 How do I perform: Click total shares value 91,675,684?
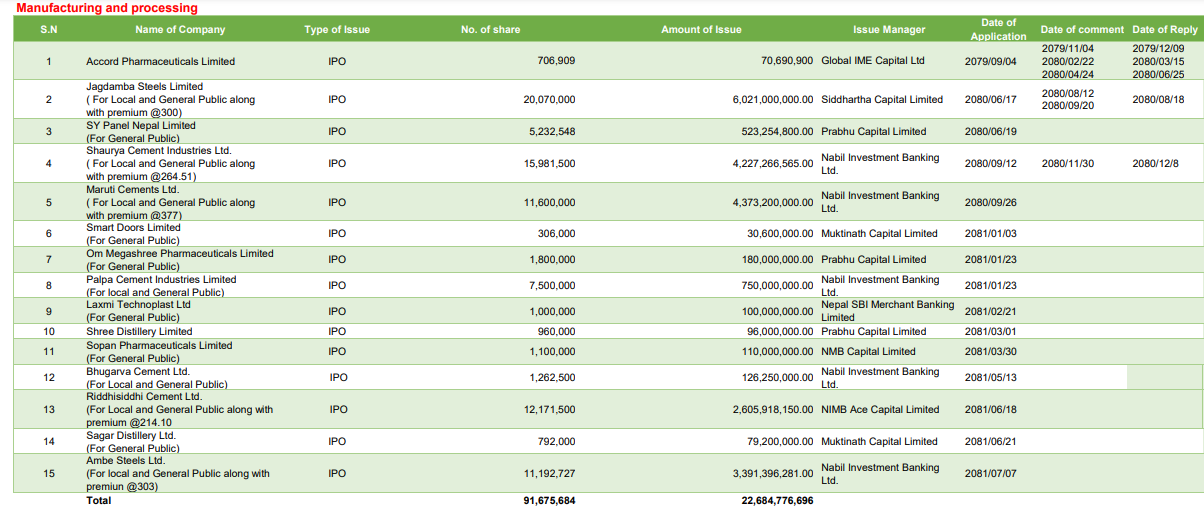[x=549, y=500]
